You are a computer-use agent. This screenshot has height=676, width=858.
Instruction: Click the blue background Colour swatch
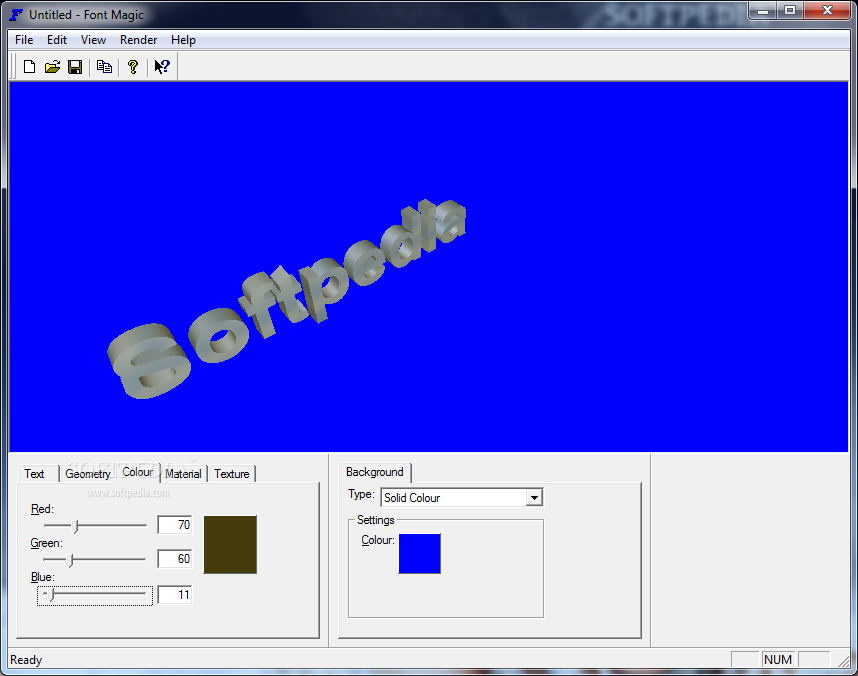coord(420,554)
